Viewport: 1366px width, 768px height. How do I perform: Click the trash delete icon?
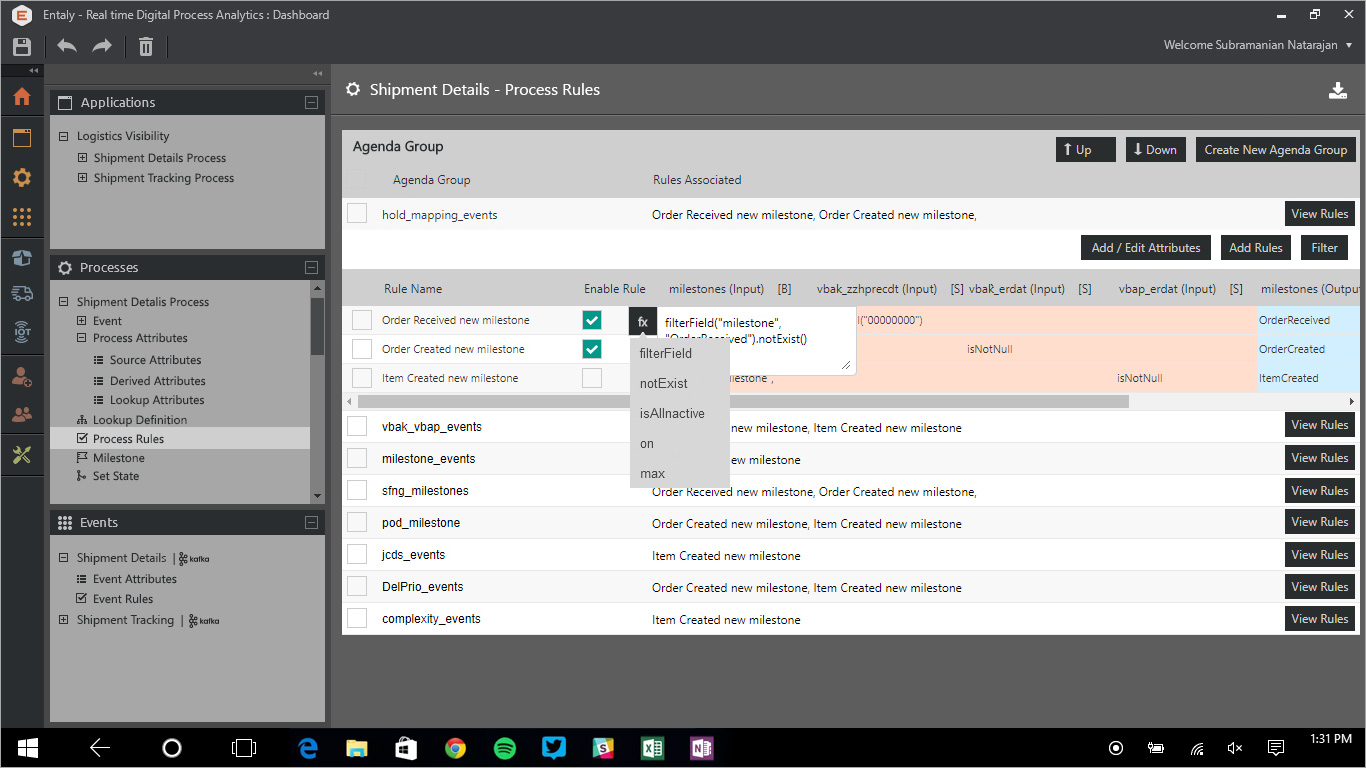[146, 47]
